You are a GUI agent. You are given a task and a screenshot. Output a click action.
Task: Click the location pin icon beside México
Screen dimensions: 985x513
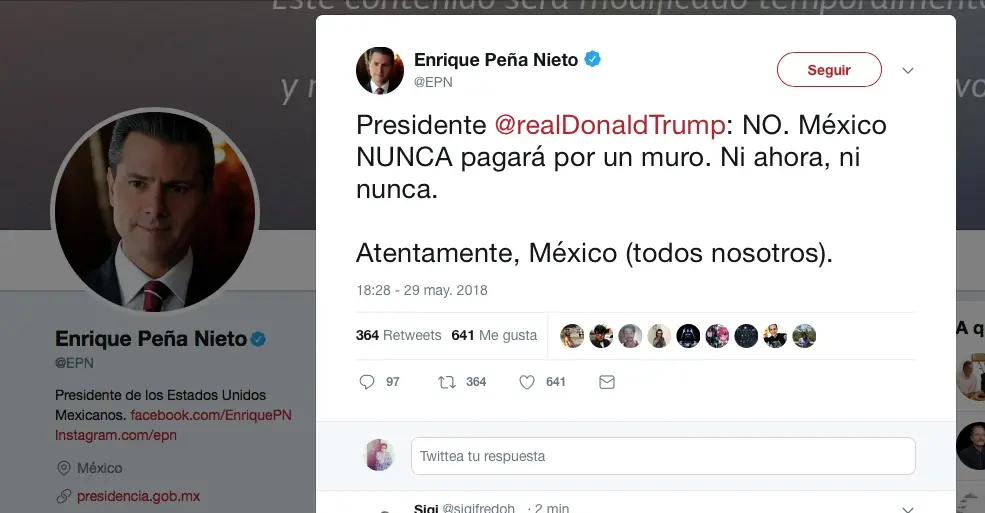coord(64,468)
